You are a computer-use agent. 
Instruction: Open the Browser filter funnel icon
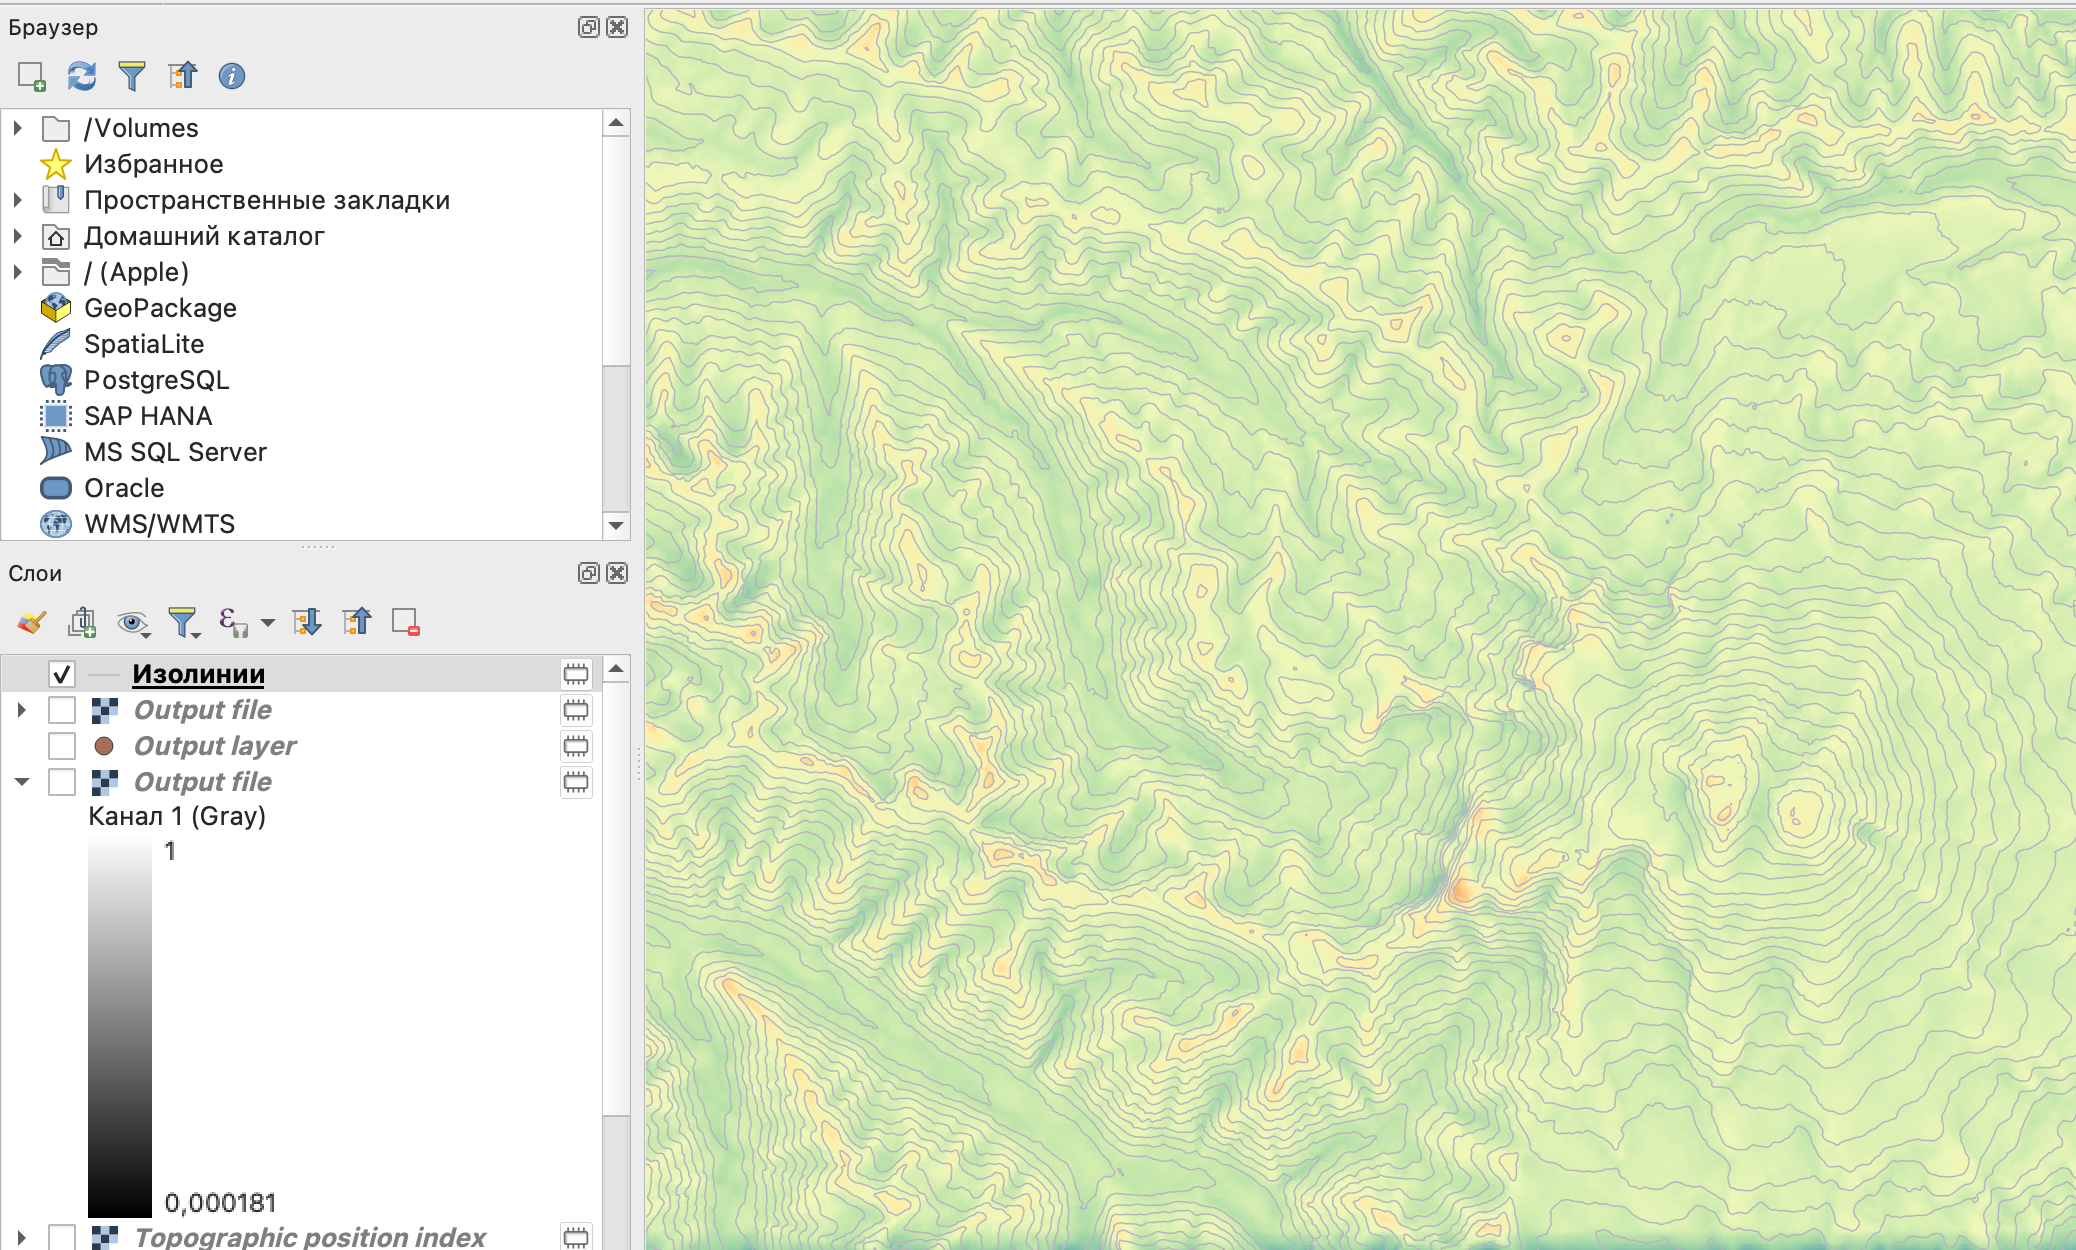tap(132, 76)
